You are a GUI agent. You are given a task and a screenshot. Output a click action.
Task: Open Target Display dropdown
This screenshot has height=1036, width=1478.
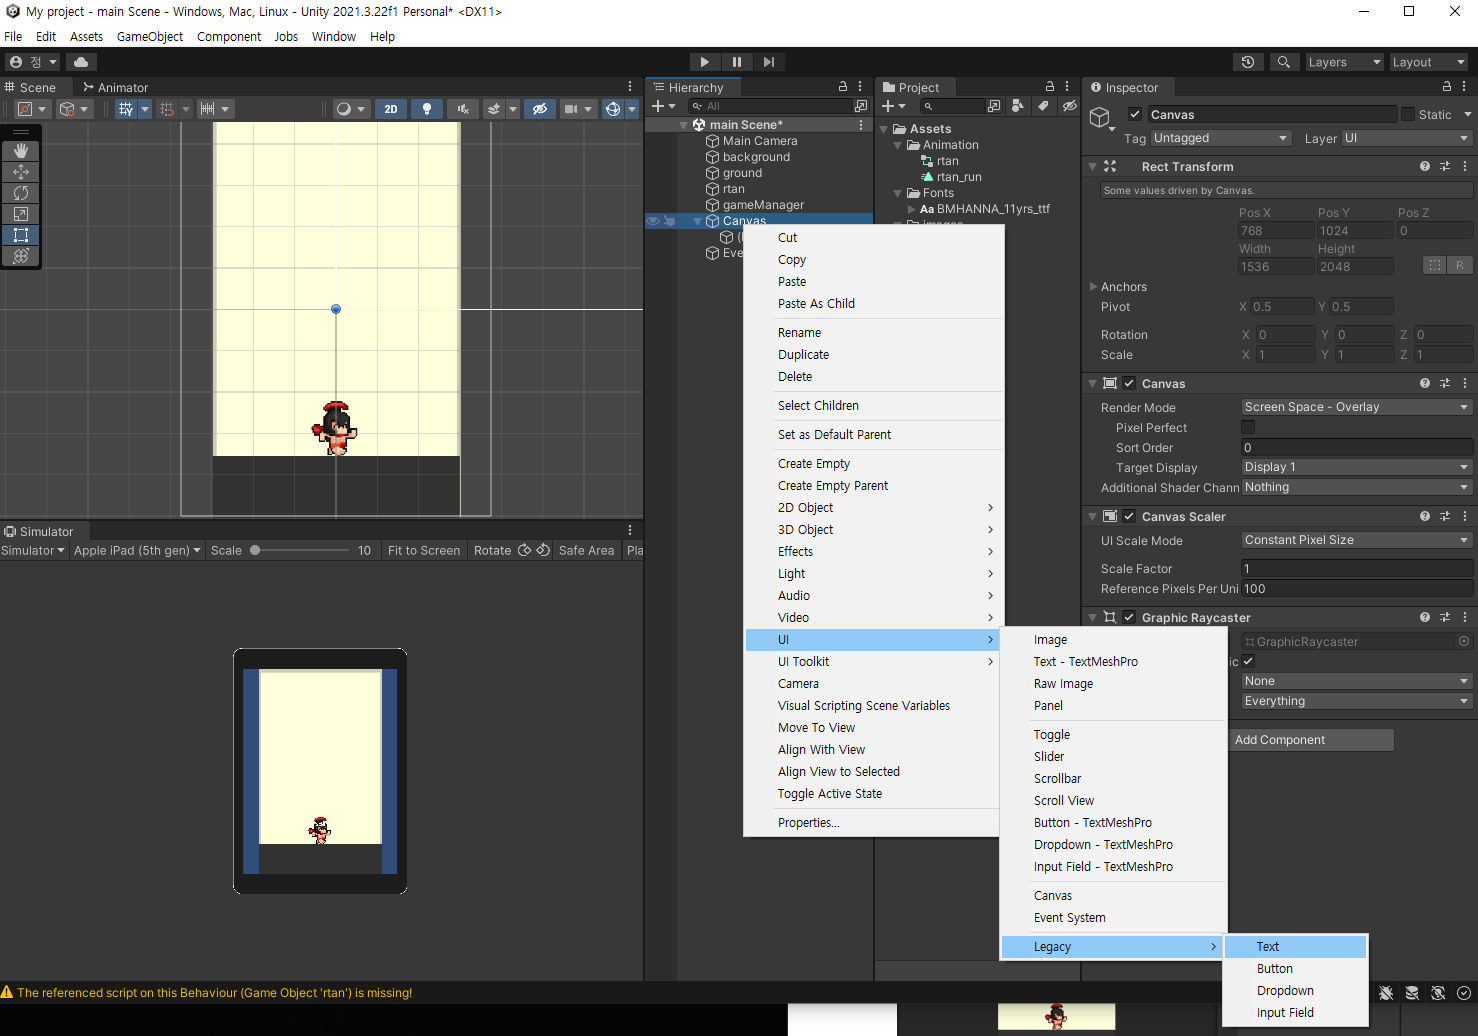point(1357,467)
